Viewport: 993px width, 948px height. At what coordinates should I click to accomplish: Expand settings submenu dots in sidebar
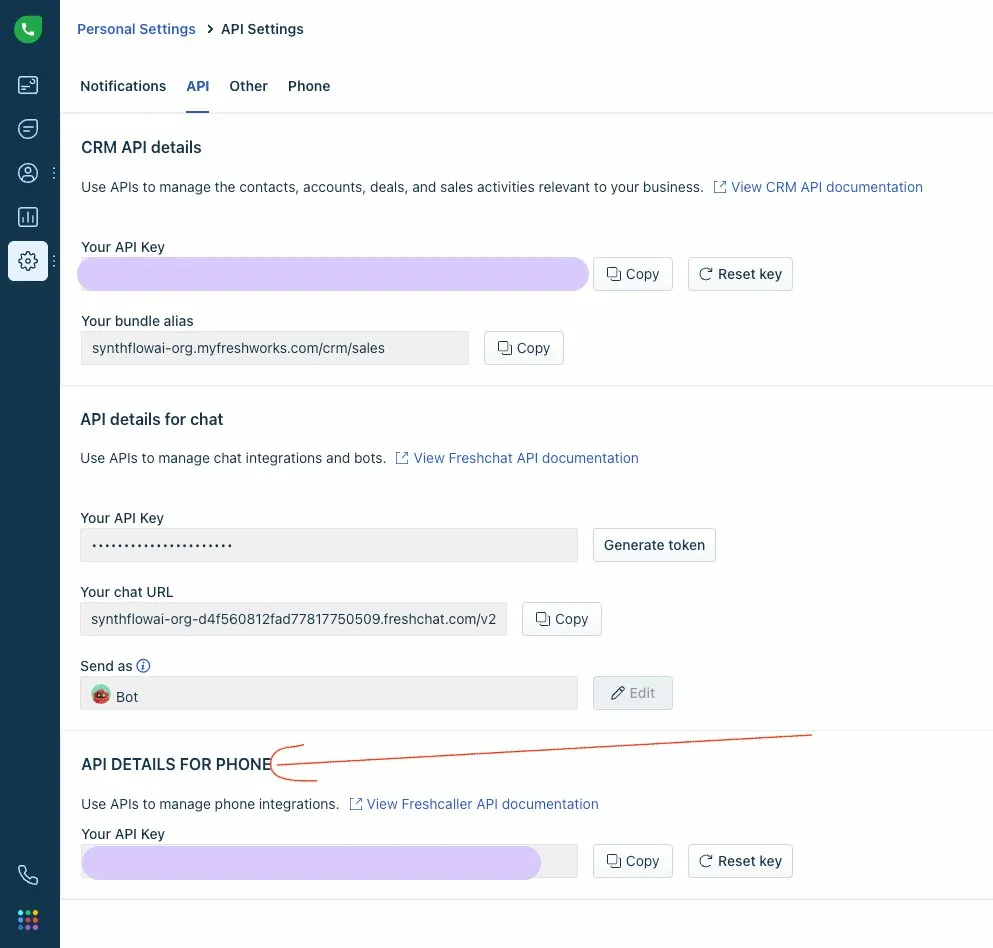click(x=54, y=261)
